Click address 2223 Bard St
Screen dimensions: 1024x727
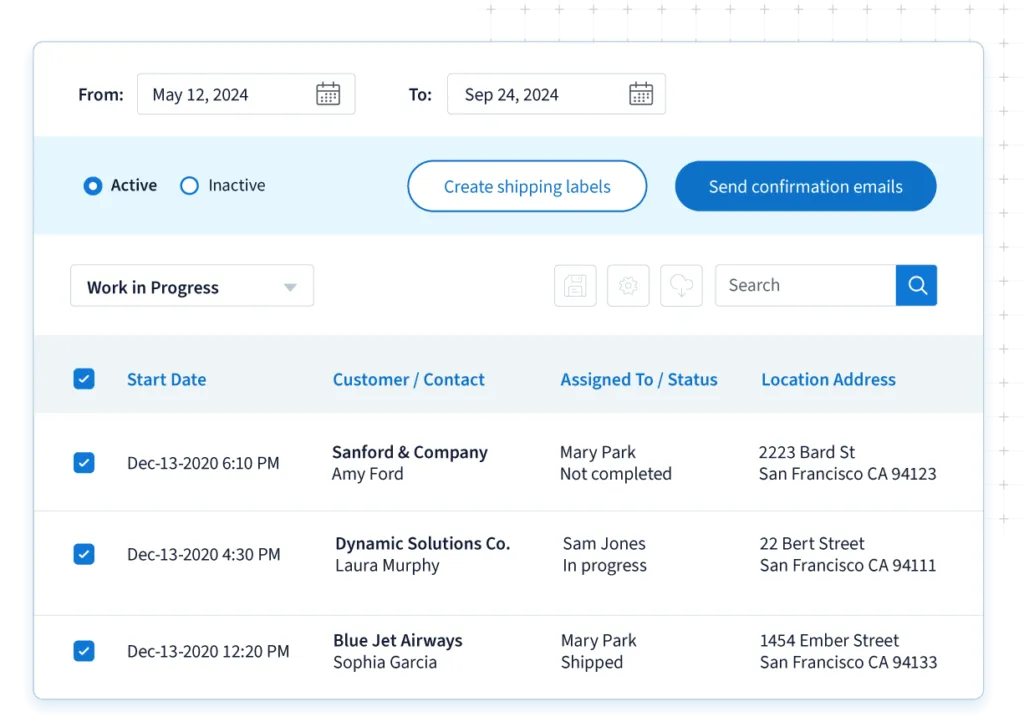[x=807, y=452]
